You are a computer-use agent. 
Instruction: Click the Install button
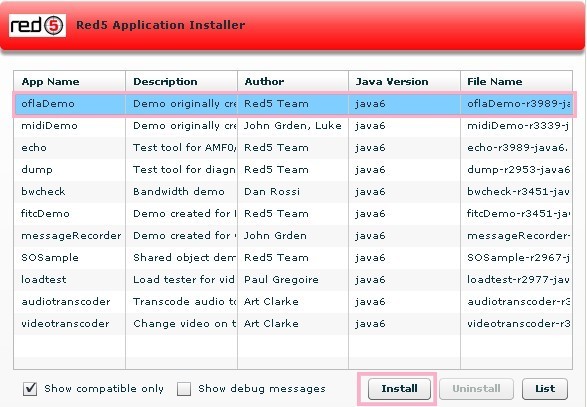399,389
